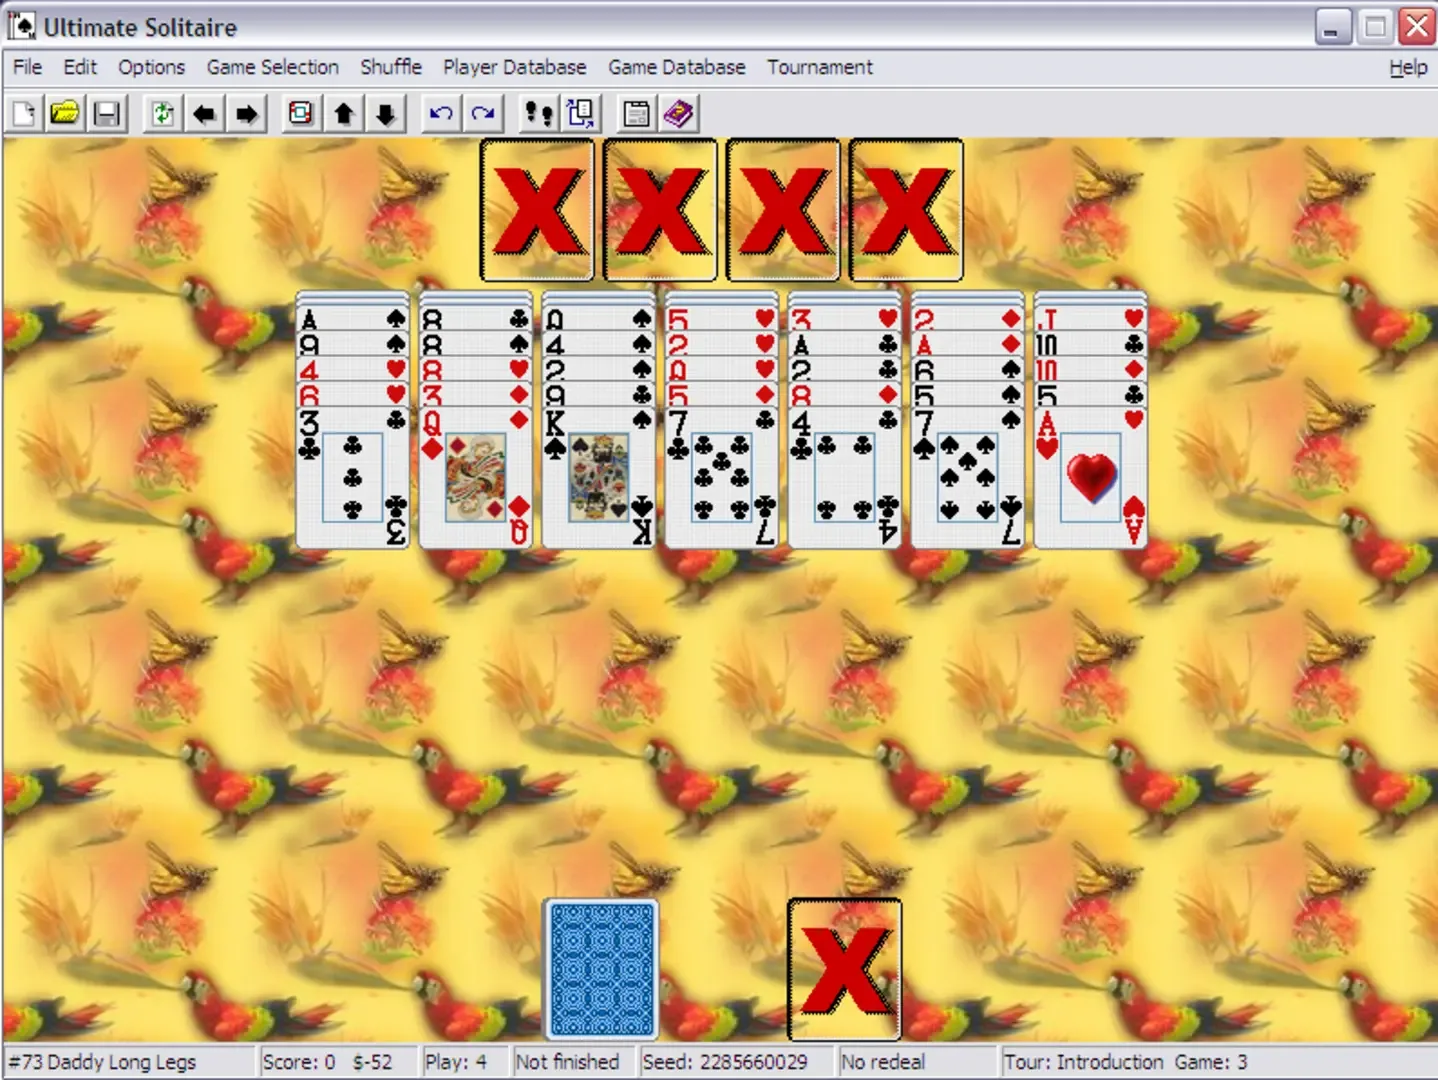Click the black up arrow toolbar button

point(344,114)
